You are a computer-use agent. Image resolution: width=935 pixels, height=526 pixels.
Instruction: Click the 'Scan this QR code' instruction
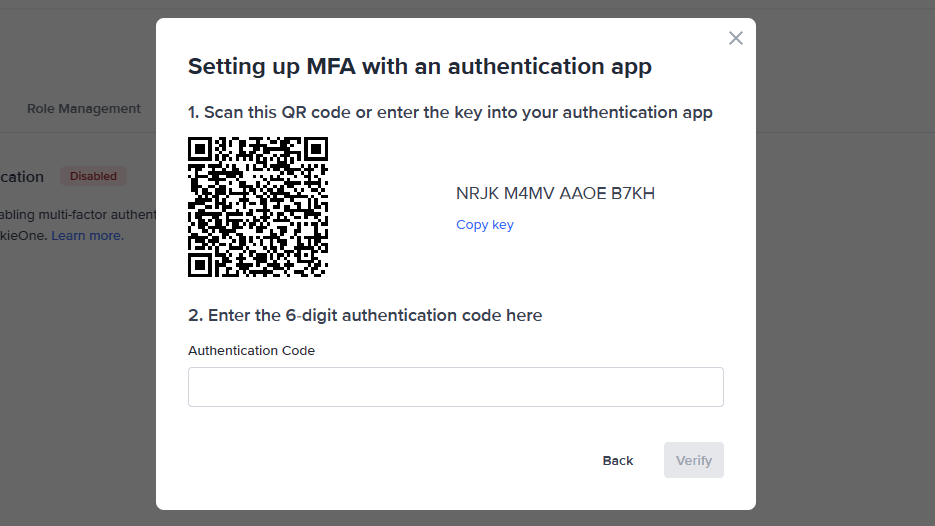pos(450,112)
